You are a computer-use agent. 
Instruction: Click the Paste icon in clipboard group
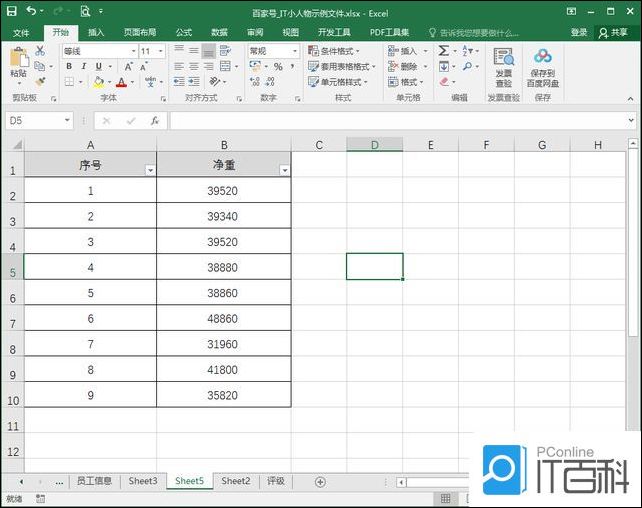[18, 60]
